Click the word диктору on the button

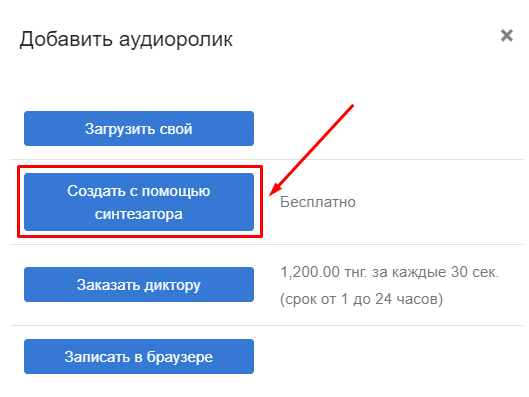coord(172,285)
